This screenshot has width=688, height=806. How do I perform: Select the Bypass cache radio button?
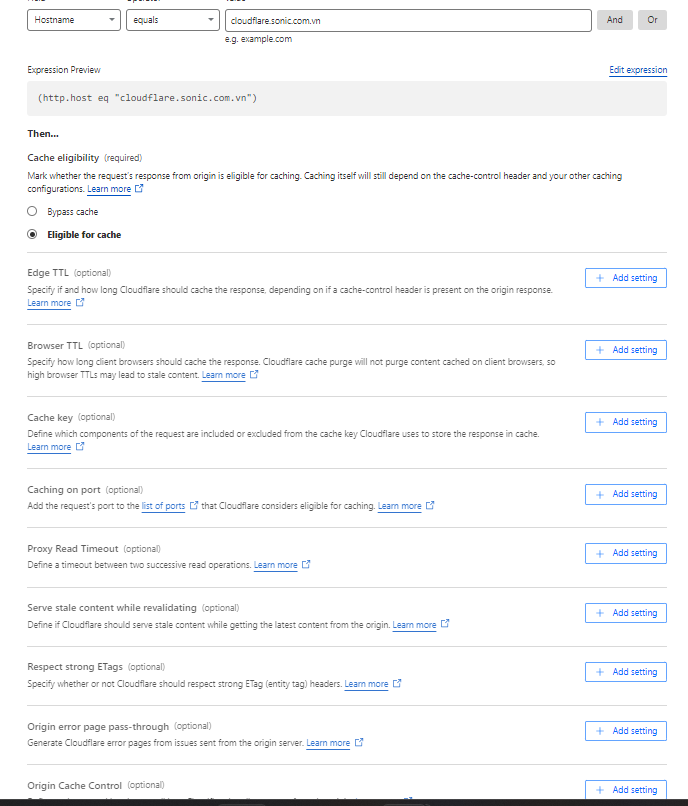(x=32, y=212)
